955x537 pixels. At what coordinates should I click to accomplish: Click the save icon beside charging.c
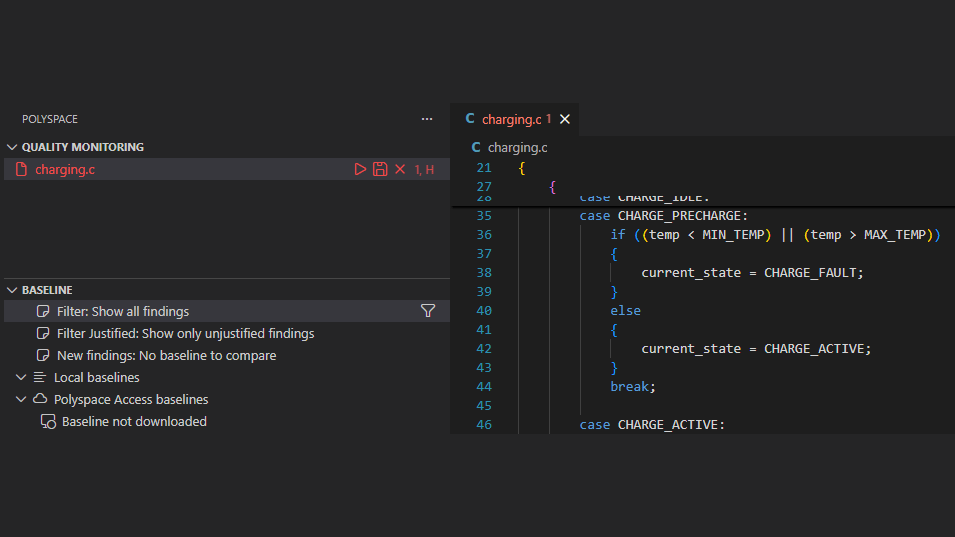click(380, 169)
